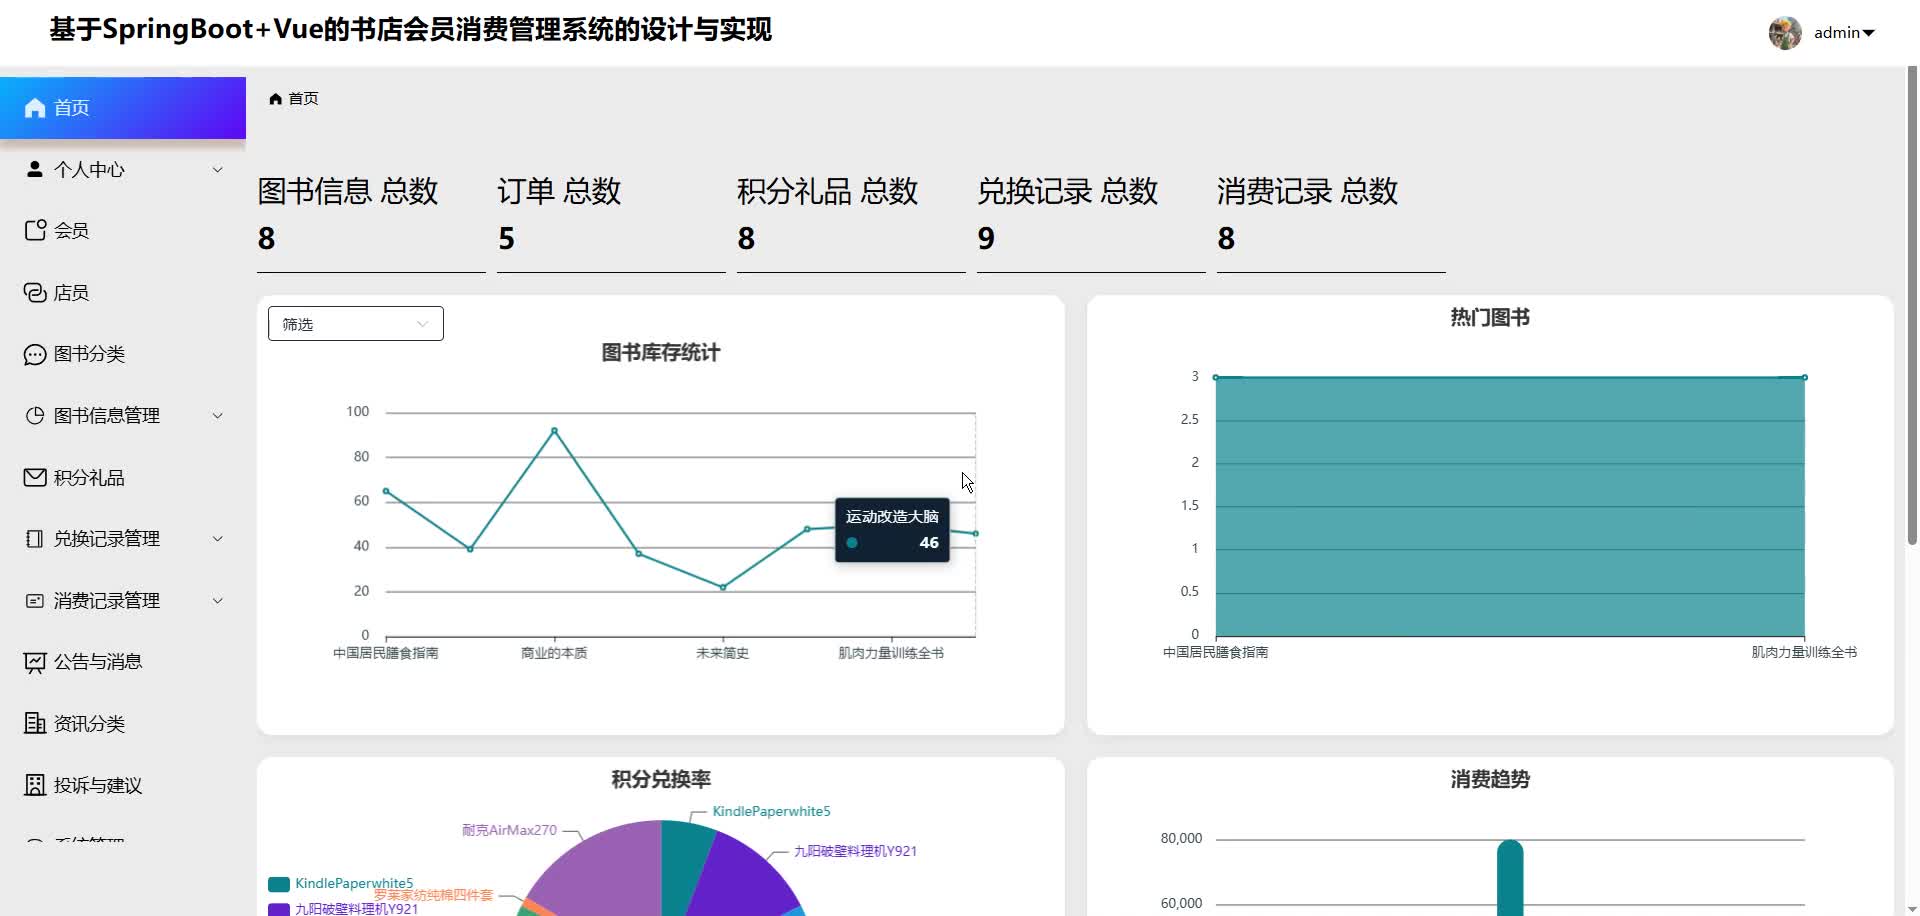The image size is (1920, 916).
Task: Select 资讯分类 menu item
Action: point(123,724)
